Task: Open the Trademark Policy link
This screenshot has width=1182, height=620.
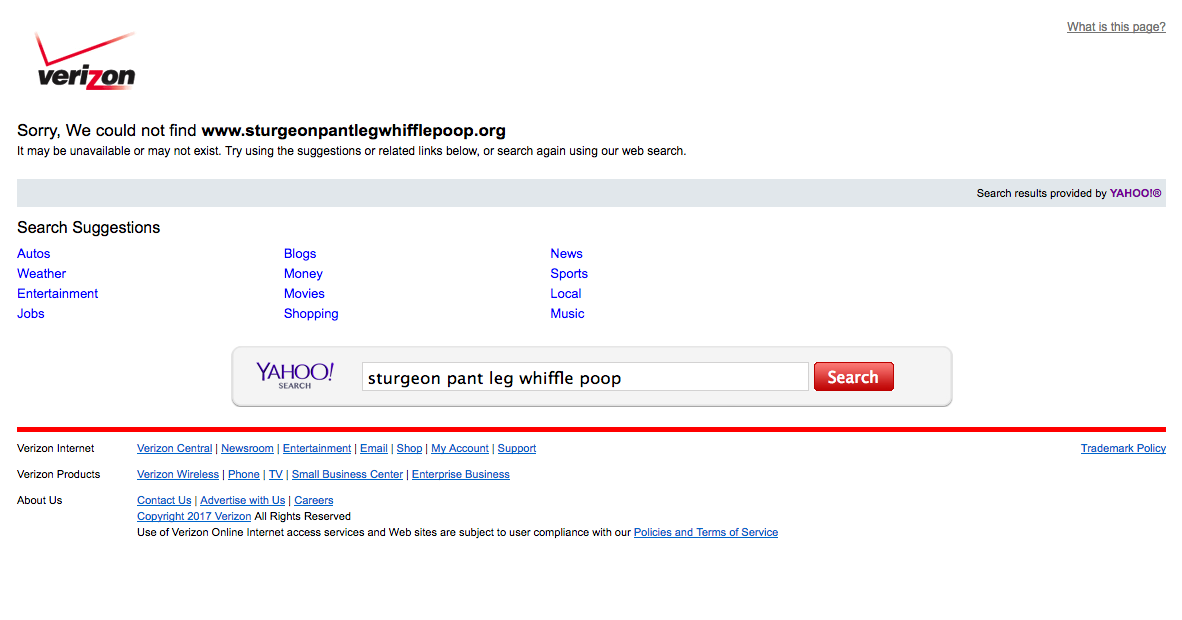Action: pos(1123,448)
